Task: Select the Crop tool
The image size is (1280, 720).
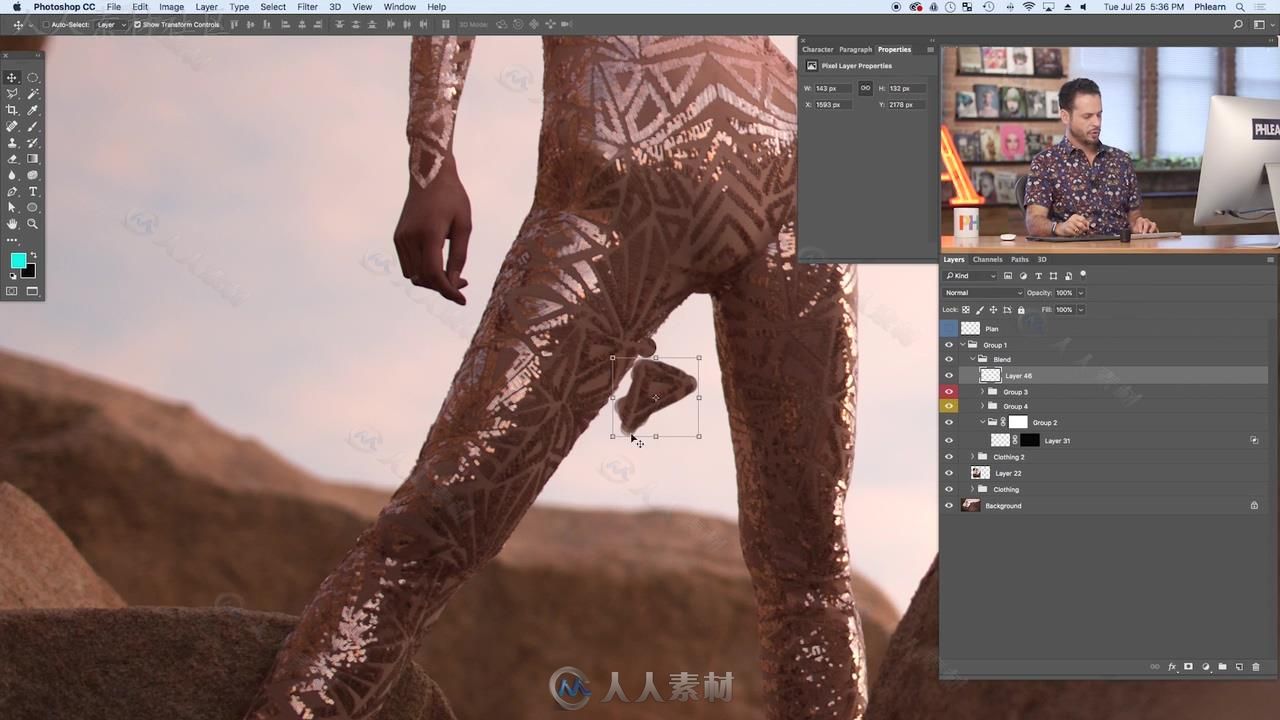Action: (x=12, y=110)
